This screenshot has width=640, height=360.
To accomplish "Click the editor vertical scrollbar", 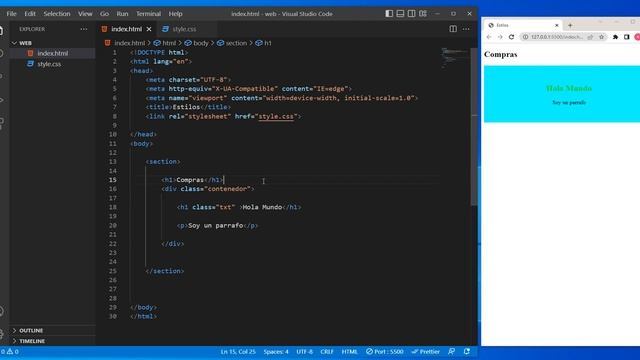I will [474, 127].
